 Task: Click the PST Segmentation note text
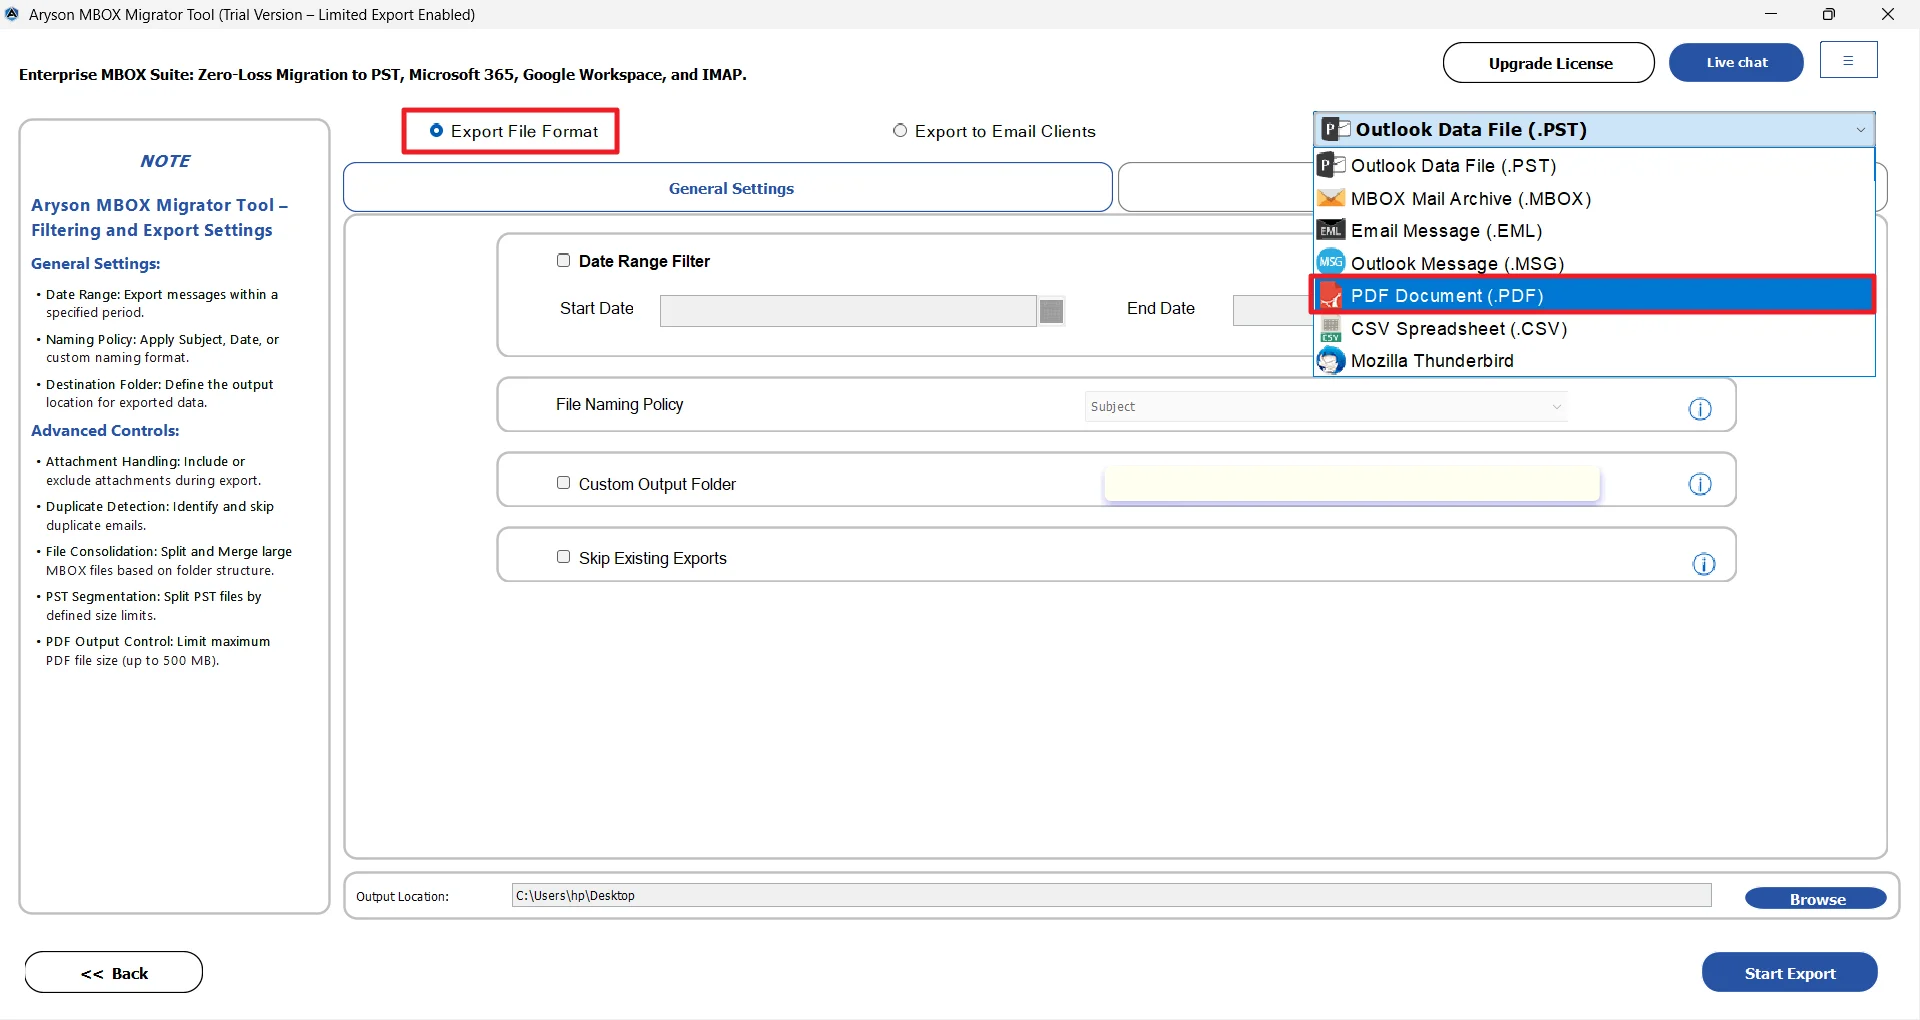coord(153,606)
